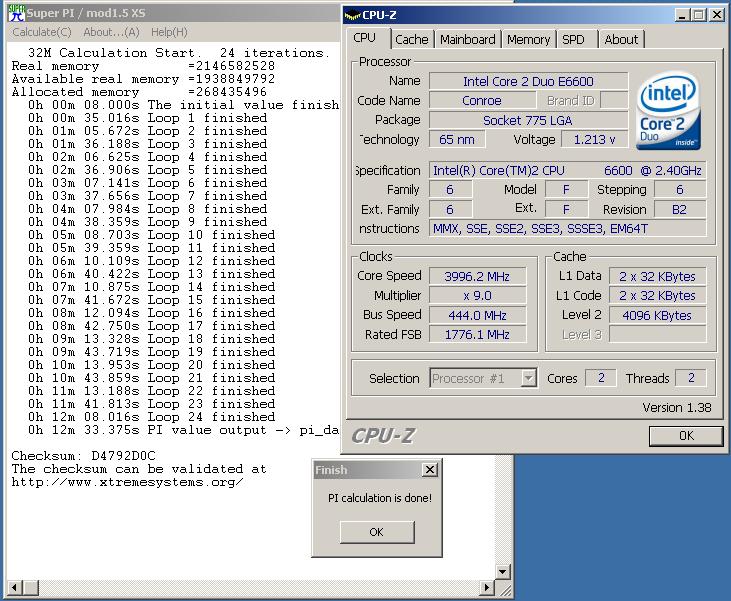The height and width of the screenshot is (601, 731).
Task: Click the Core Speed value 3996.2 MHz
Action: pos(477,276)
